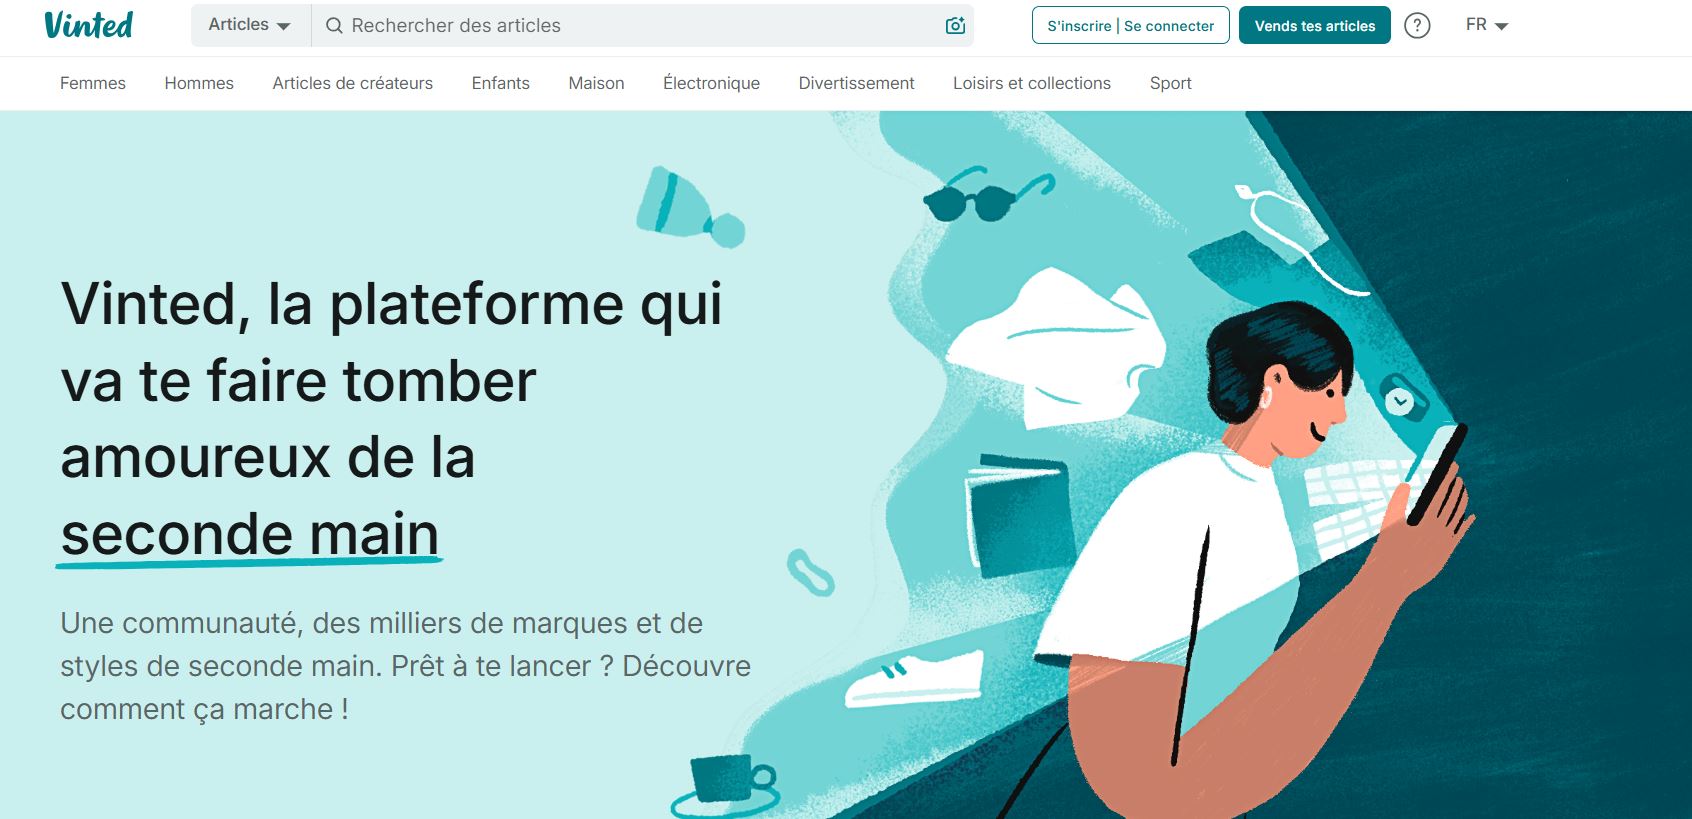This screenshot has height=819, width=1692.
Task: Open the Femmes category
Action: 93,83
